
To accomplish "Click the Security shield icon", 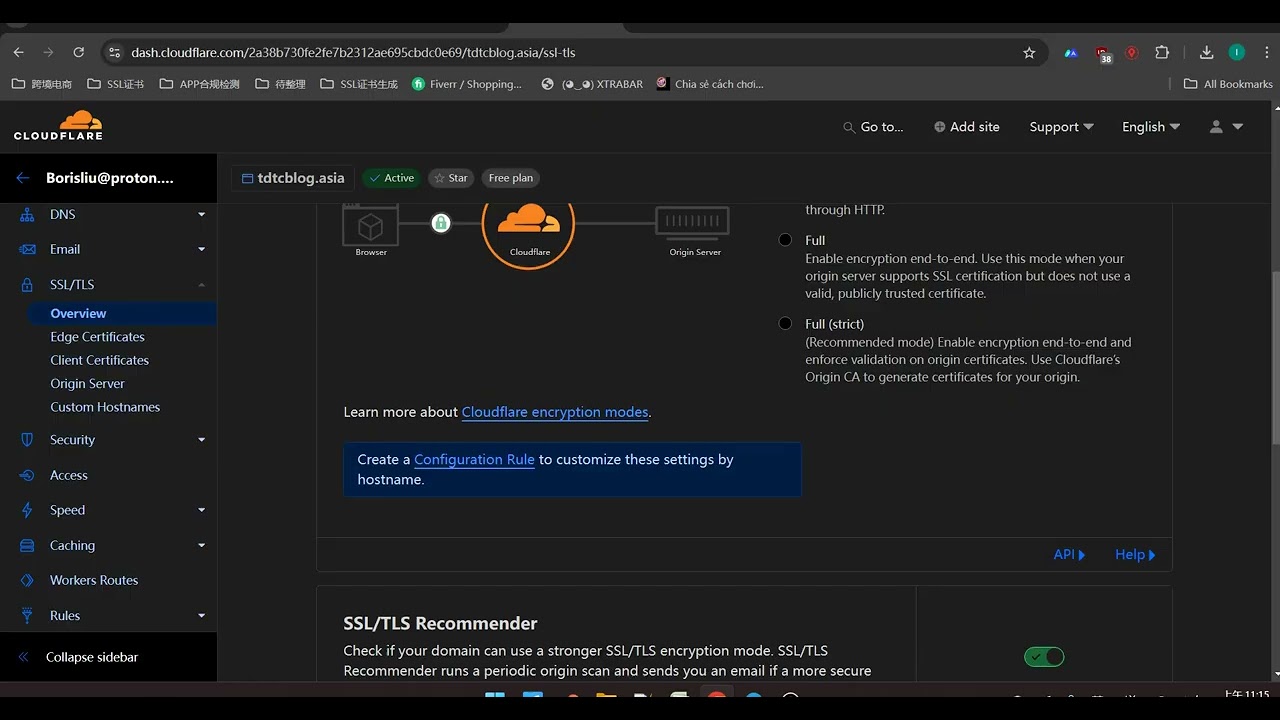I will [x=27, y=439].
